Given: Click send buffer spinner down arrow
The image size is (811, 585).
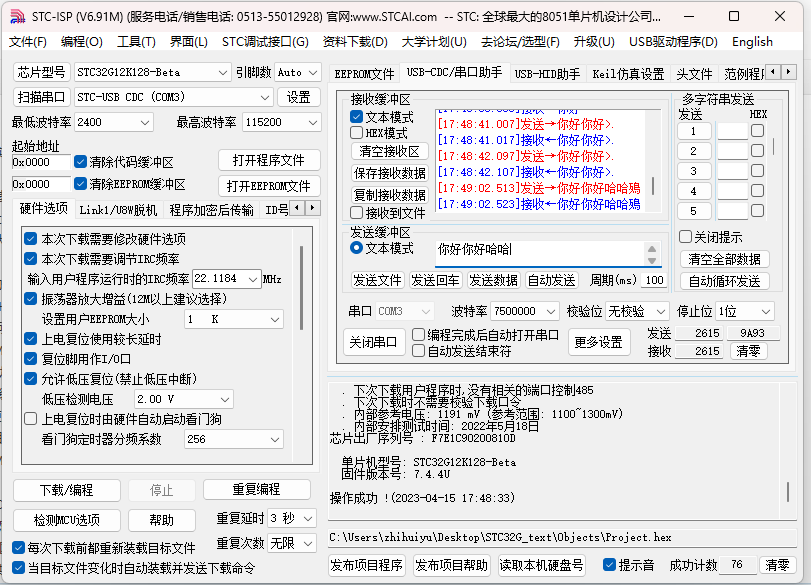Looking at the screenshot, I should tap(652, 261).
